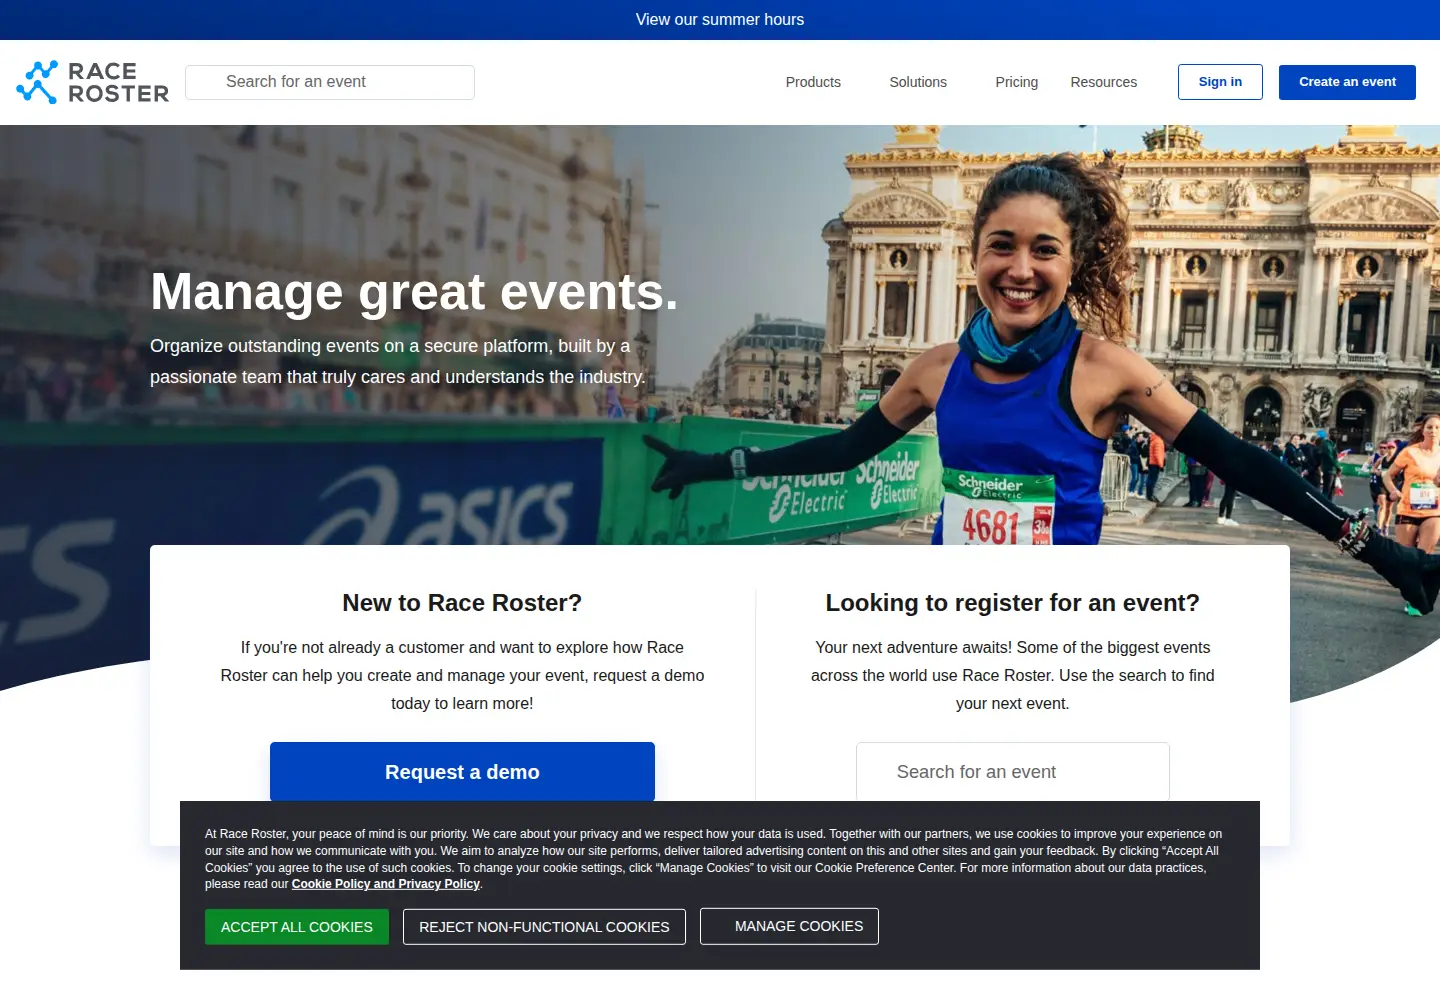Open Cookie Policy and Privacy Policy link

point(385,884)
